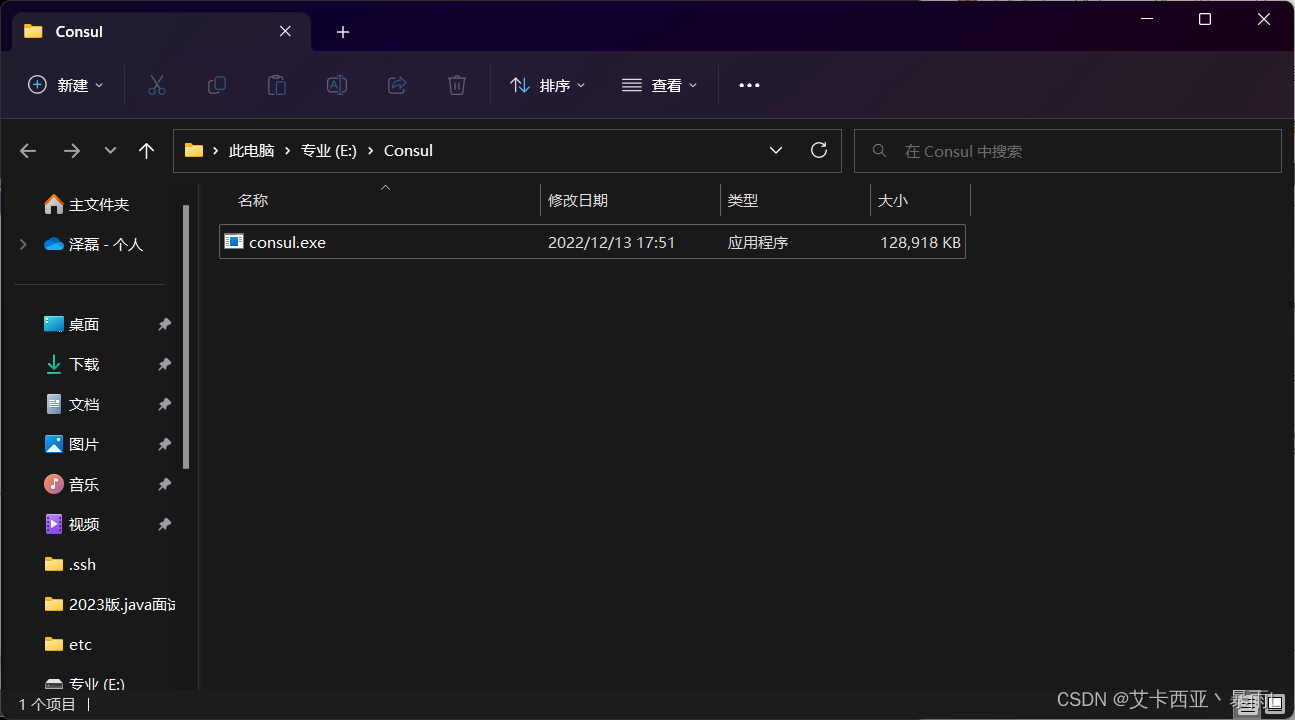Select the consul.exe file name
The image size is (1295, 720).
[287, 242]
